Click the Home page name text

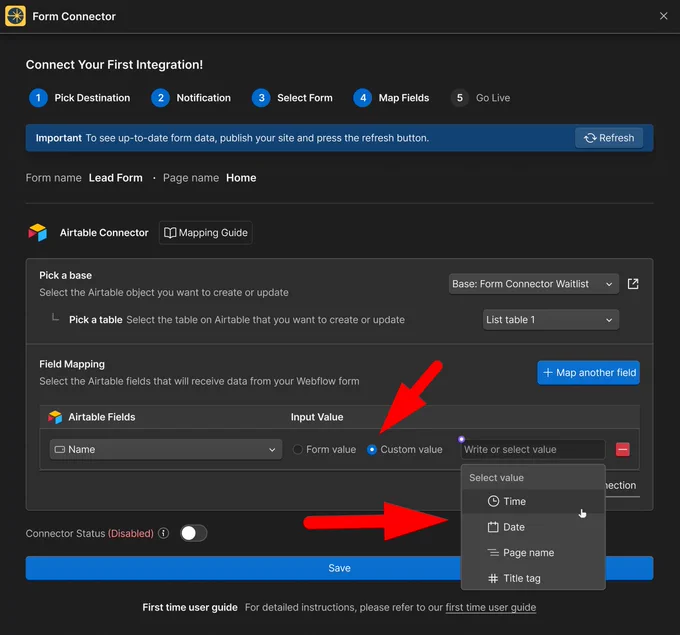[241, 178]
